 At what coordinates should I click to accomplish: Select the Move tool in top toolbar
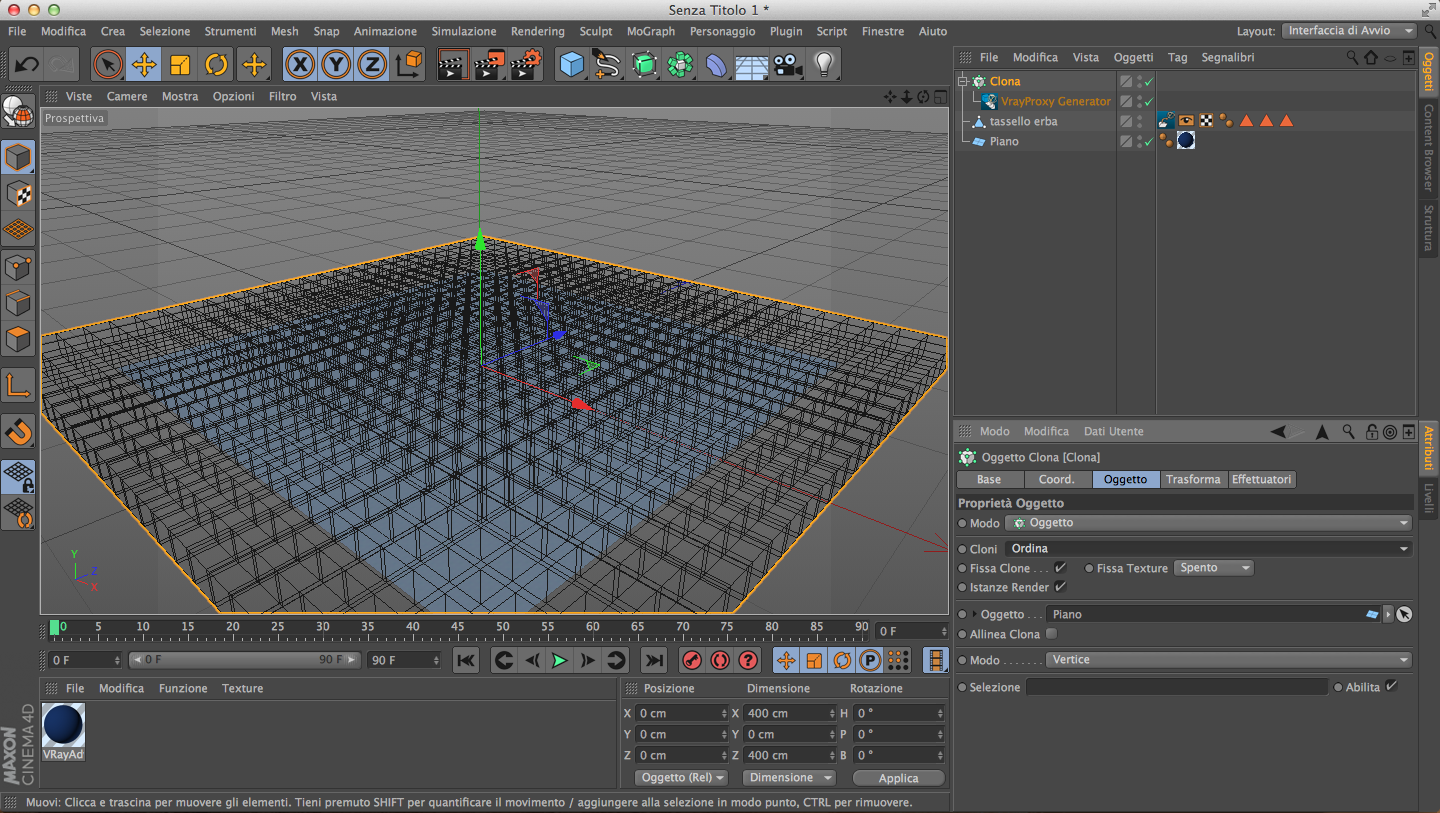tap(144, 66)
